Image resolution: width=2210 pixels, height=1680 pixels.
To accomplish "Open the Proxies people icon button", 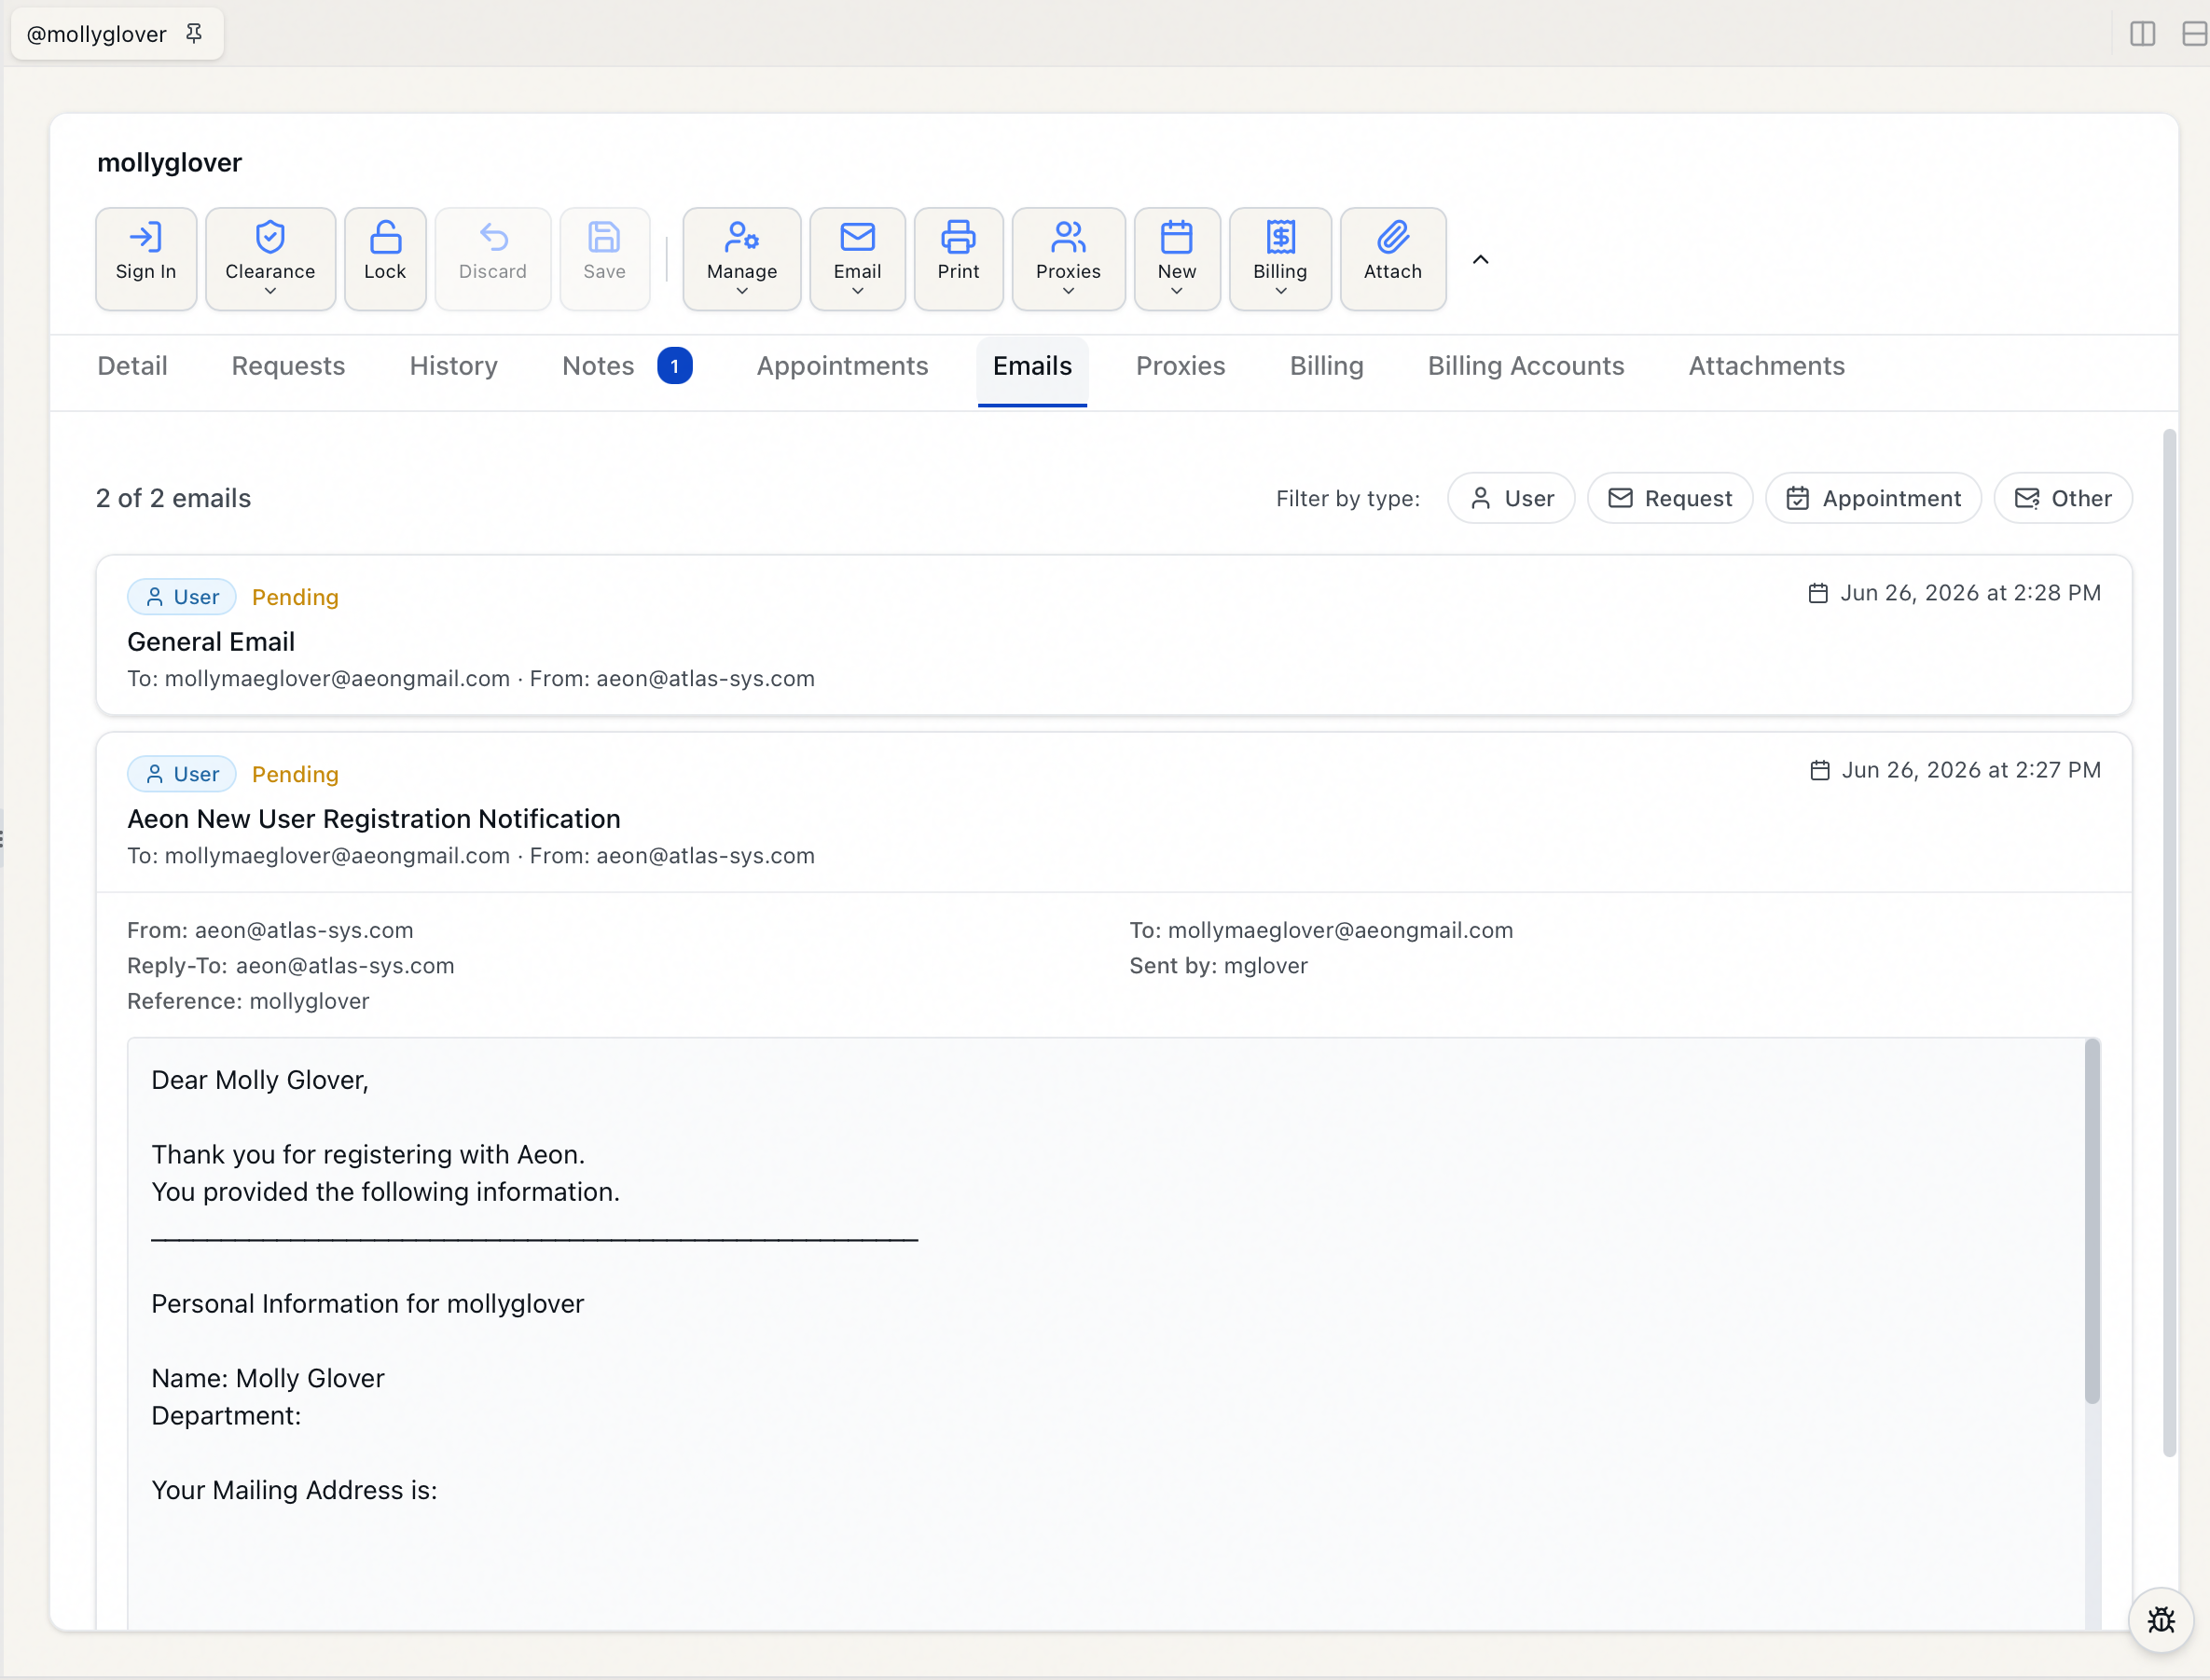I will [1068, 258].
